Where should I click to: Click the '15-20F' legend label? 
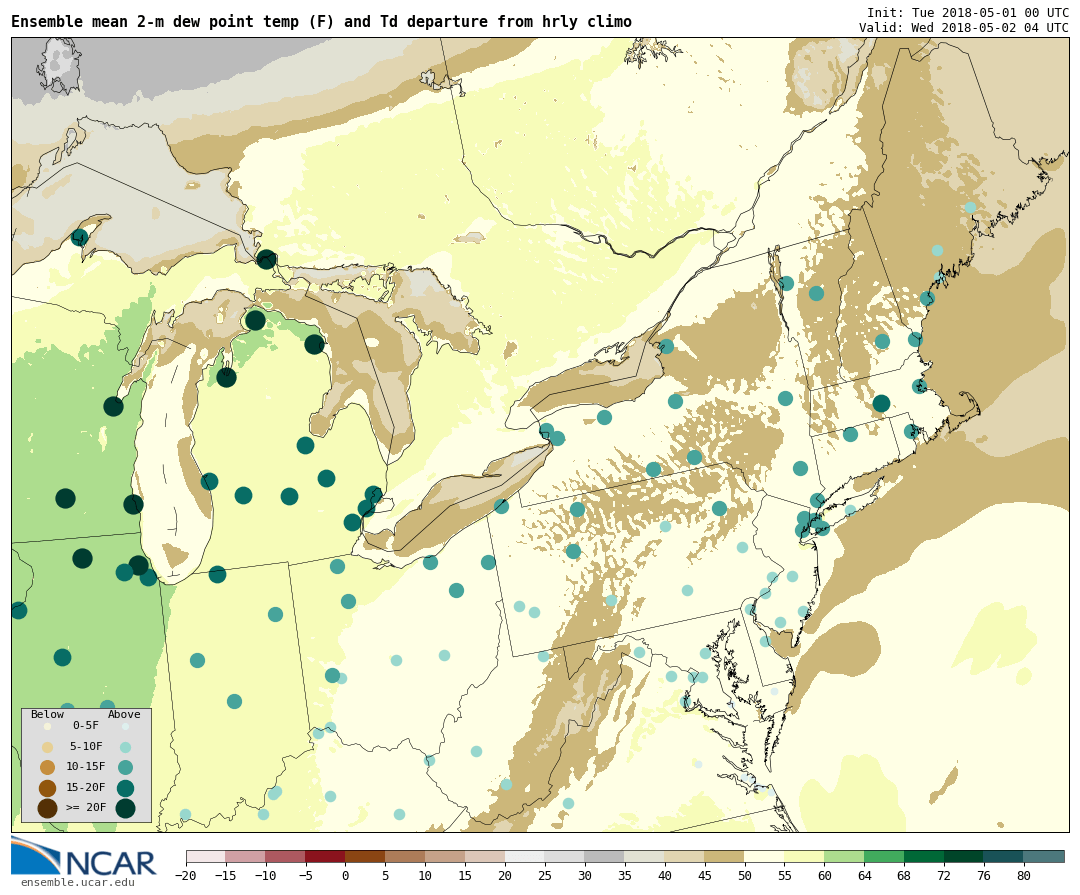coord(86,787)
